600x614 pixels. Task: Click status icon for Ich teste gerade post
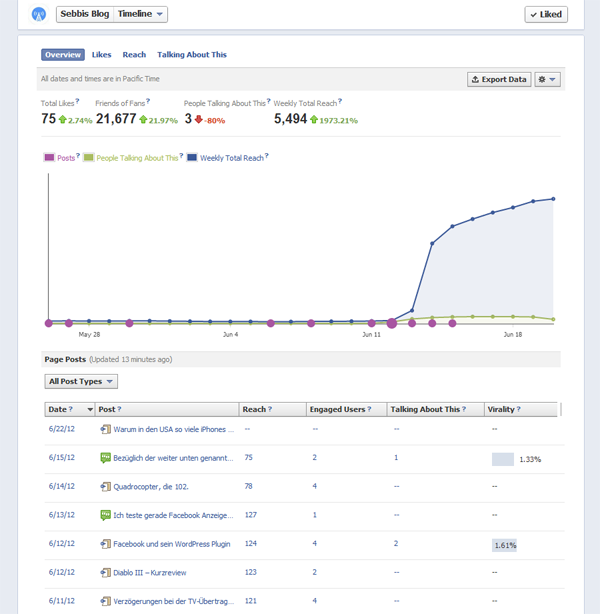[106, 515]
